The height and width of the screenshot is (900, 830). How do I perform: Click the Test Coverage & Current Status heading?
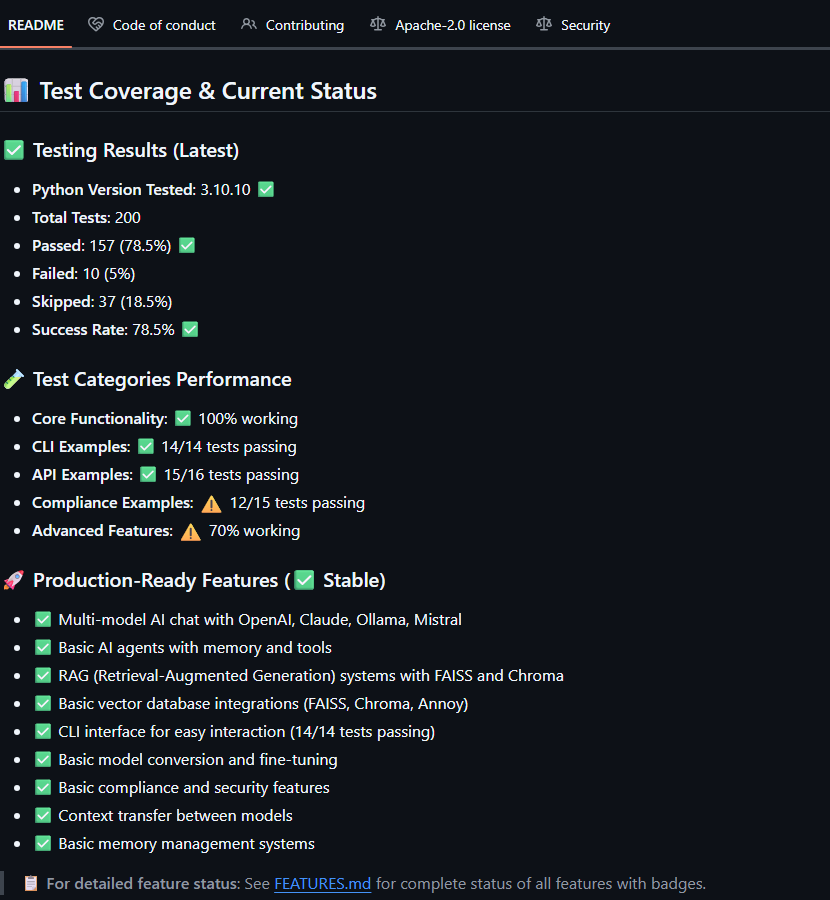(208, 91)
